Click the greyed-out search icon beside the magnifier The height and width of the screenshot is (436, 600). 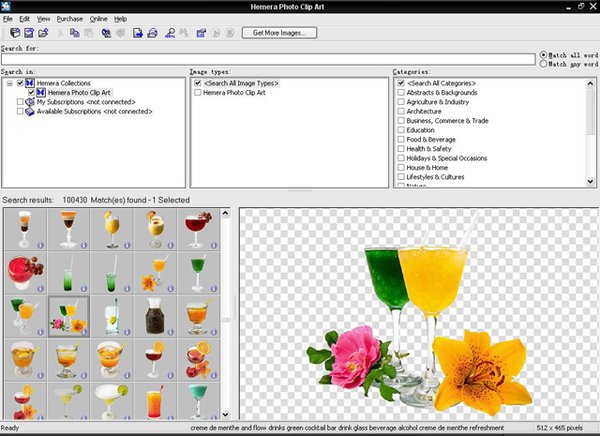coord(184,33)
